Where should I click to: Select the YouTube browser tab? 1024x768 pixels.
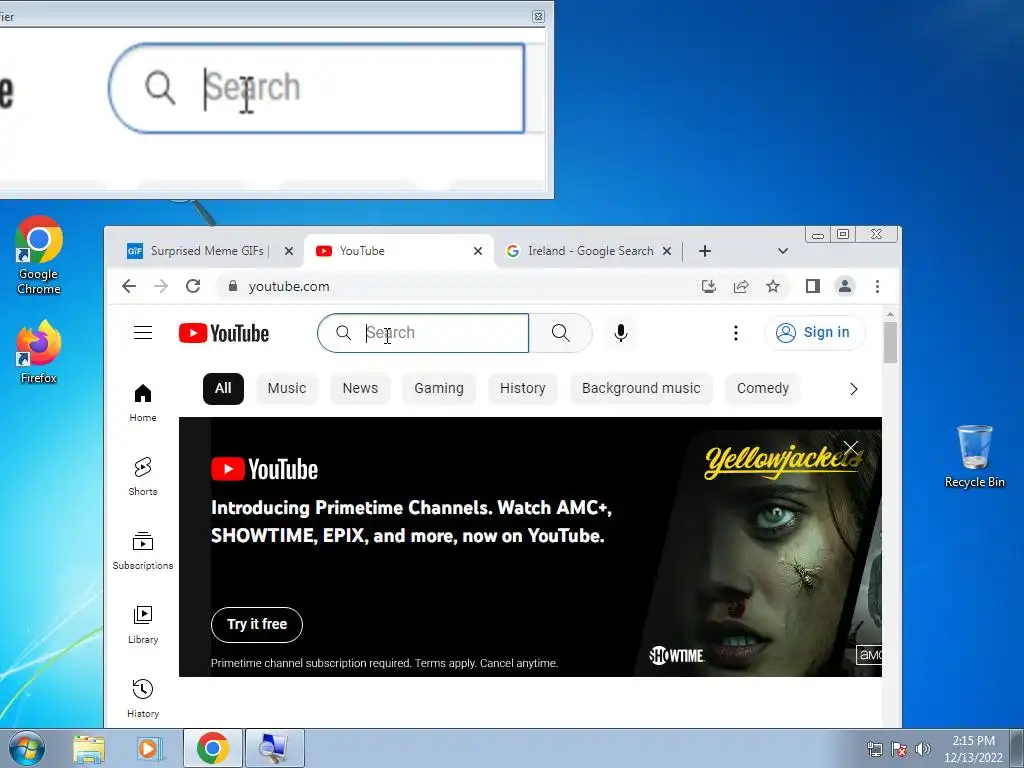pos(398,251)
